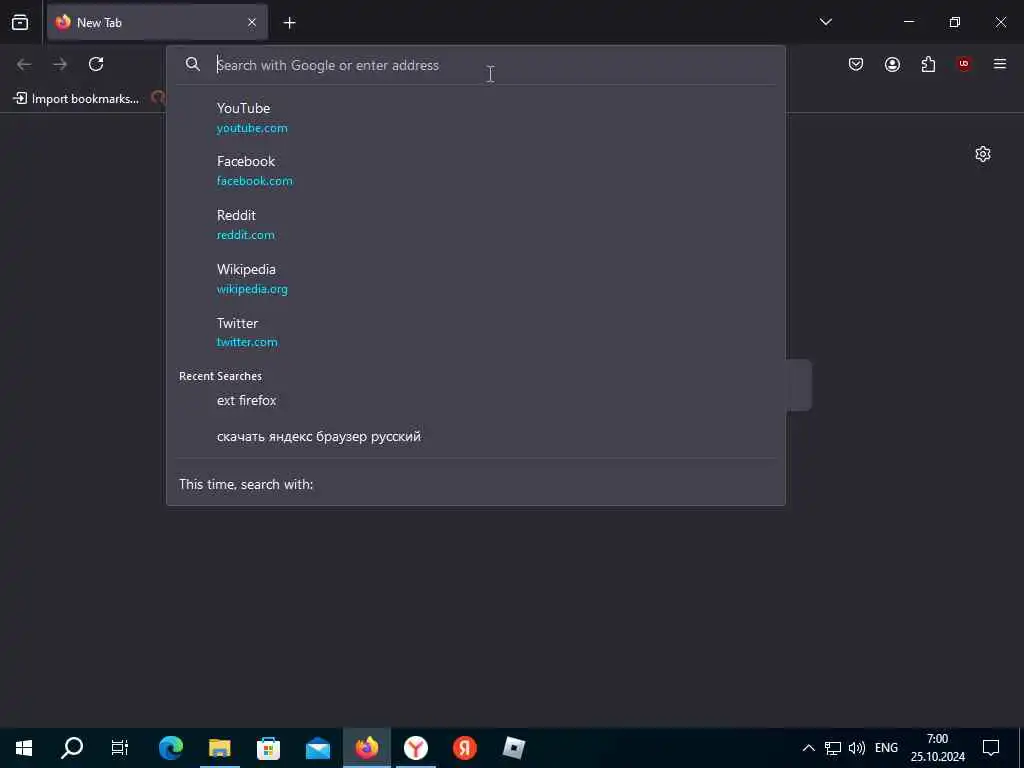The image size is (1024, 768).
Task: Expand the list all tabs chevron
Action: [825, 22]
